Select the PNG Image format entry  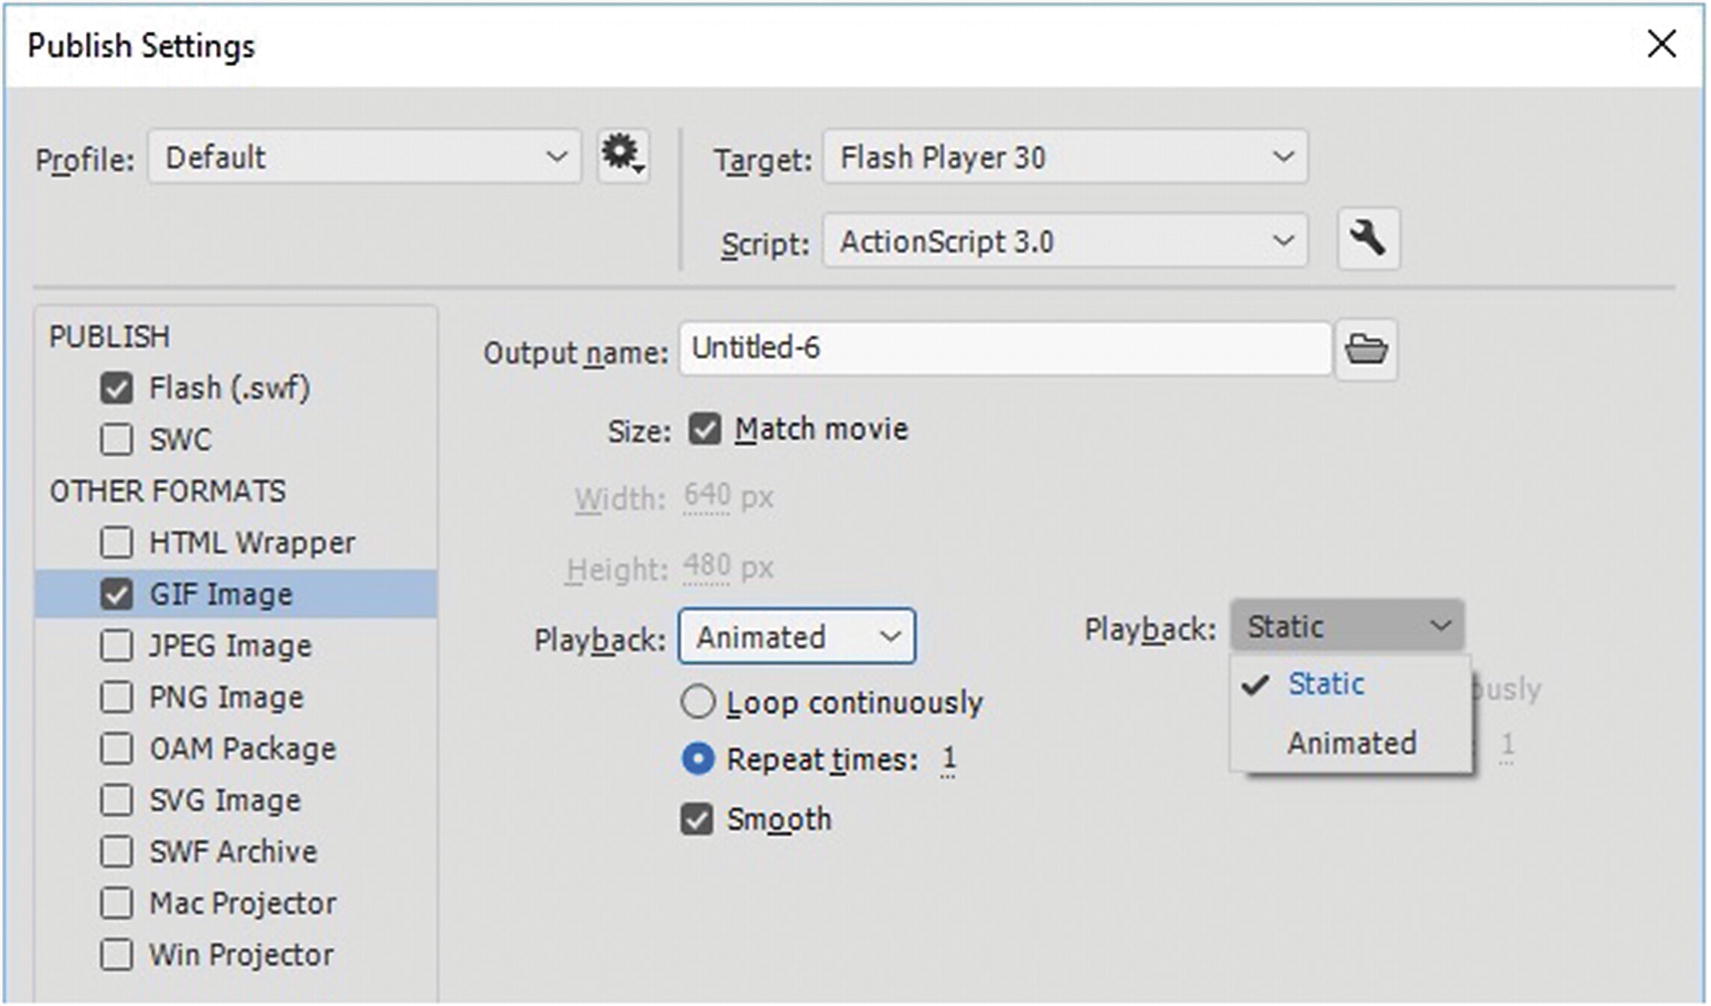click(x=226, y=697)
